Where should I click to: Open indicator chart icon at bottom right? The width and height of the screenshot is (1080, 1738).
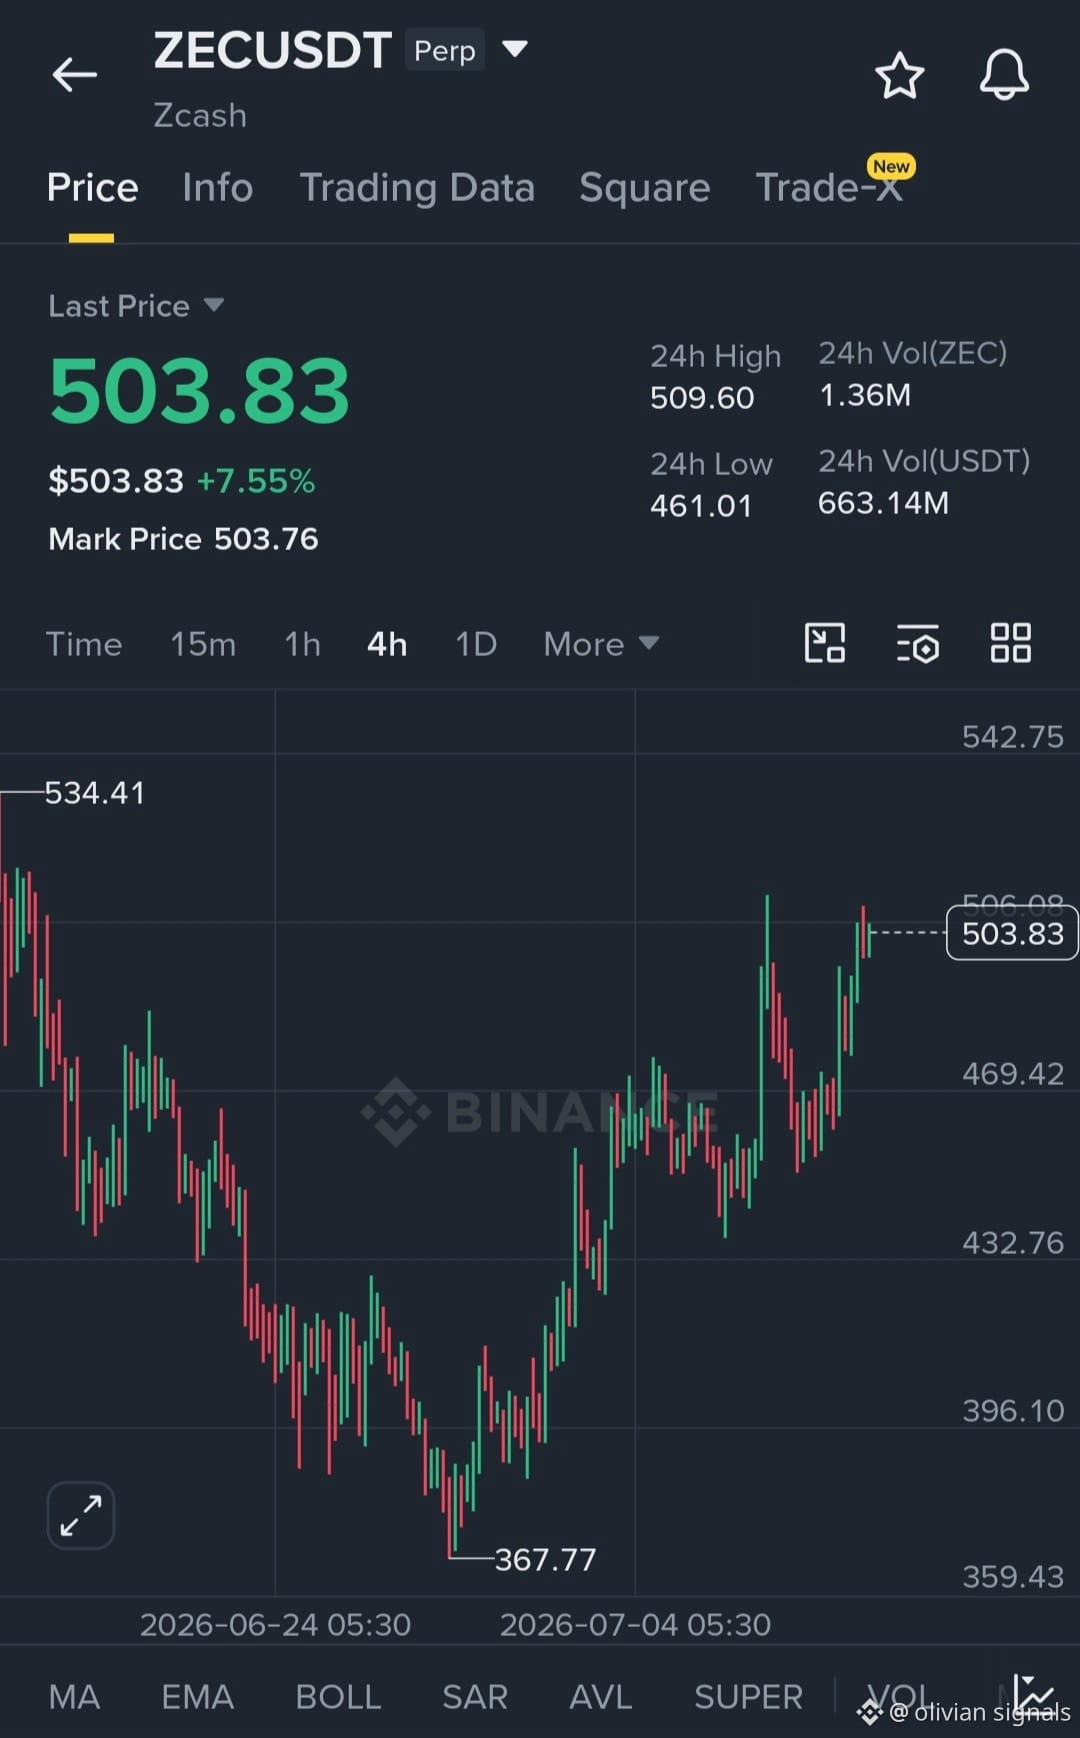click(x=1034, y=1695)
